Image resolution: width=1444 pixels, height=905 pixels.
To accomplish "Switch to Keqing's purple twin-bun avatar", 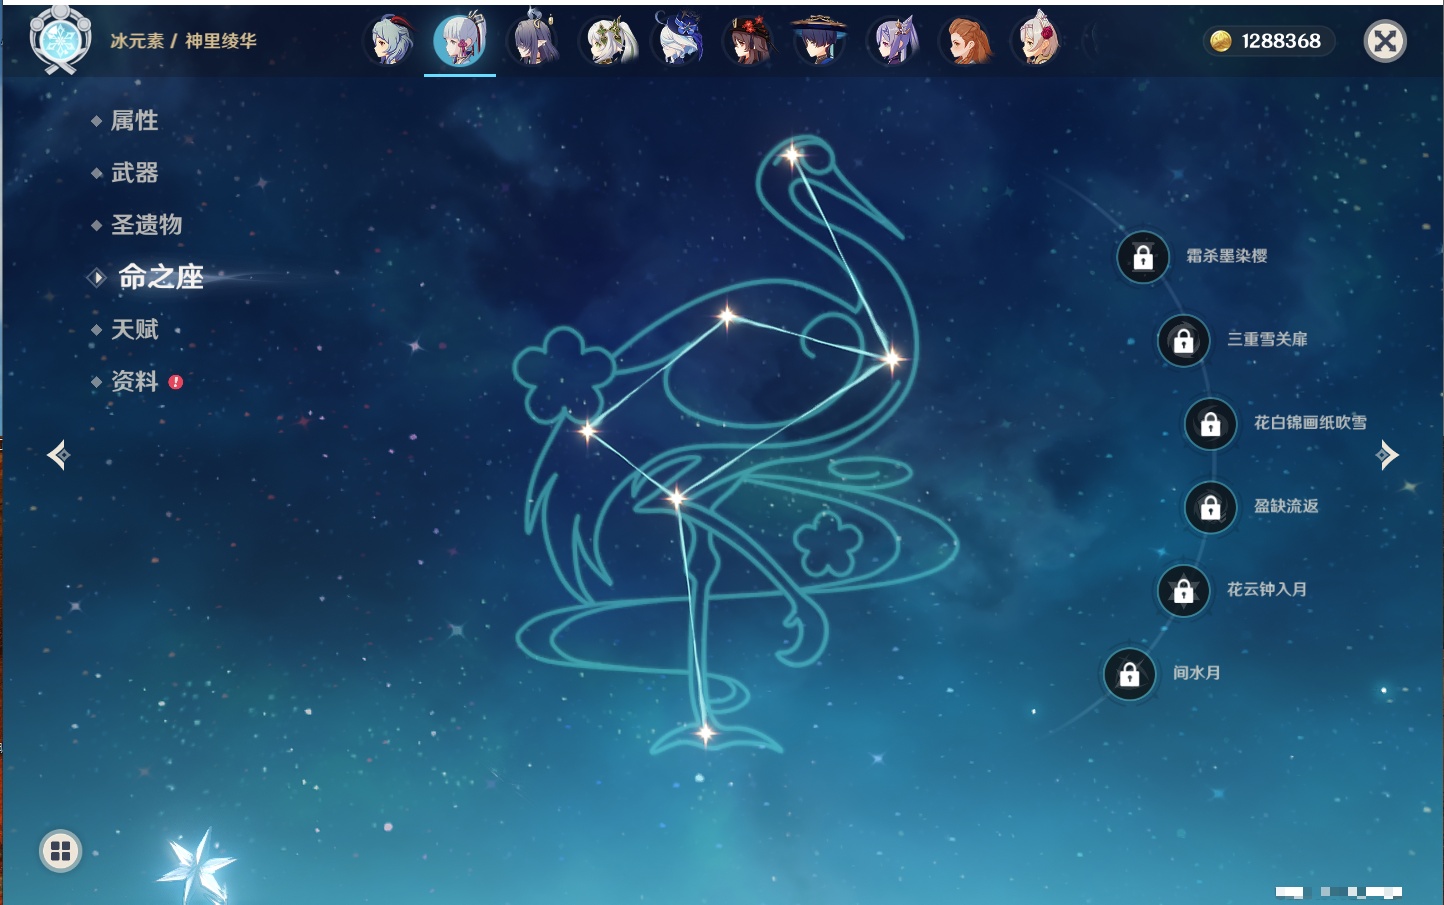I will (893, 41).
